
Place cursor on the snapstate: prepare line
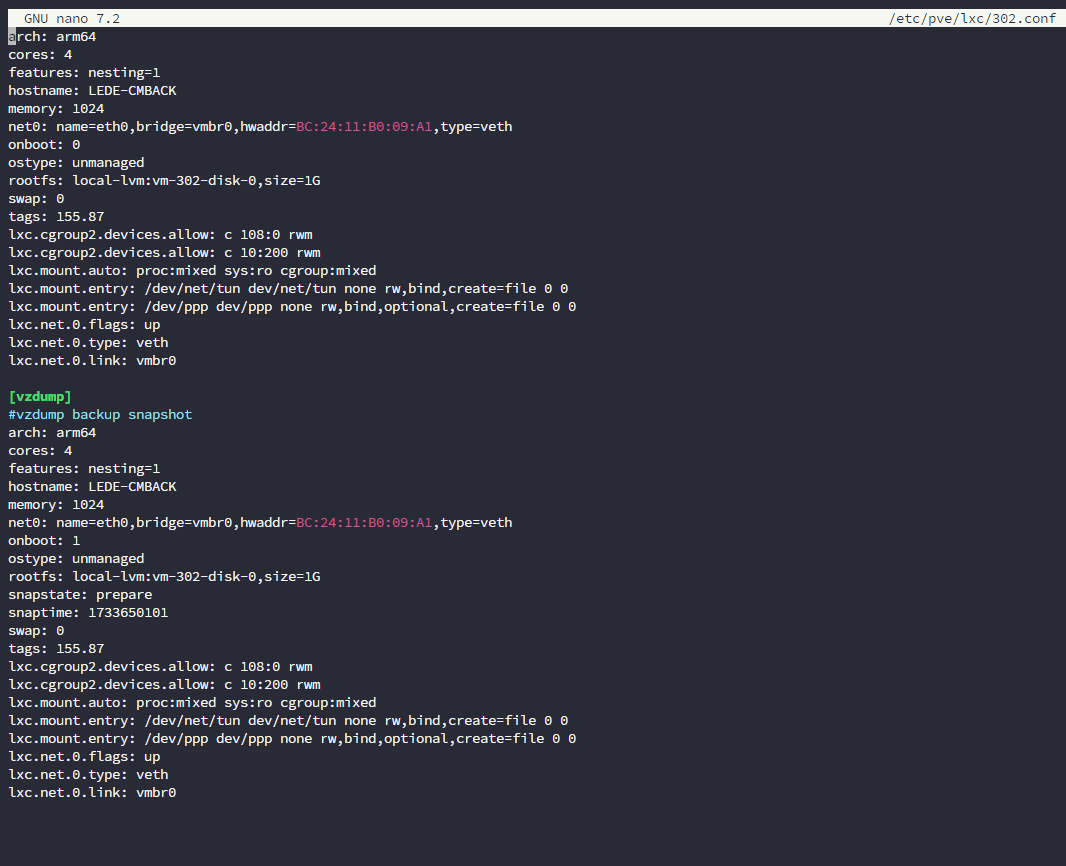pyautogui.click(x=80, y=595)
